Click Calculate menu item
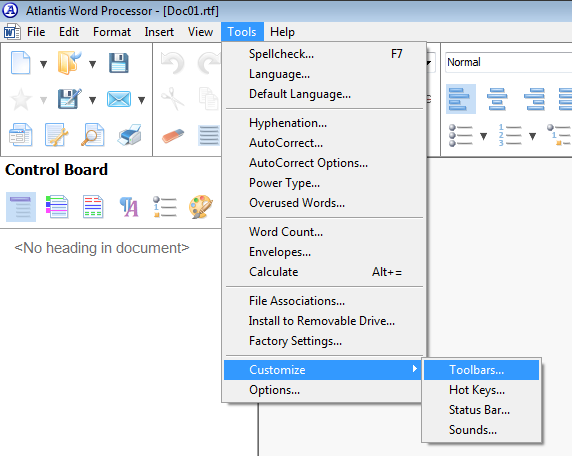This screenshot has height=456, width=572. pyautogui.click(x=324, y=272)
